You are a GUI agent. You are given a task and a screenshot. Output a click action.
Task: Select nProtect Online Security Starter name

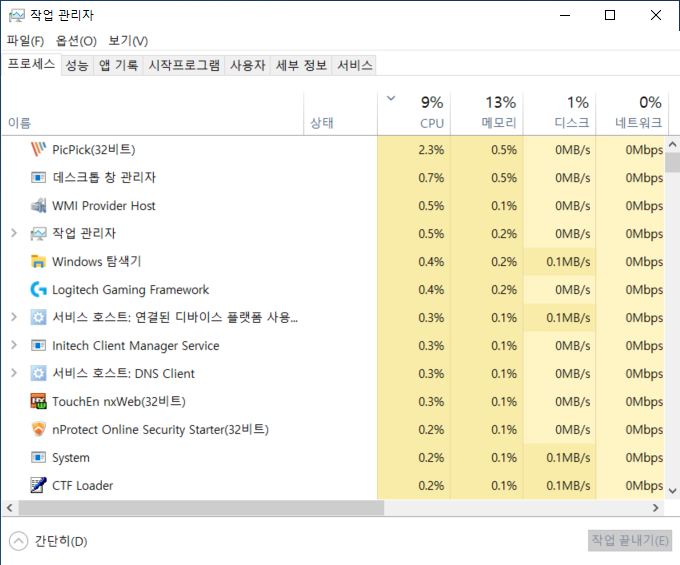(x=160, y=429)
